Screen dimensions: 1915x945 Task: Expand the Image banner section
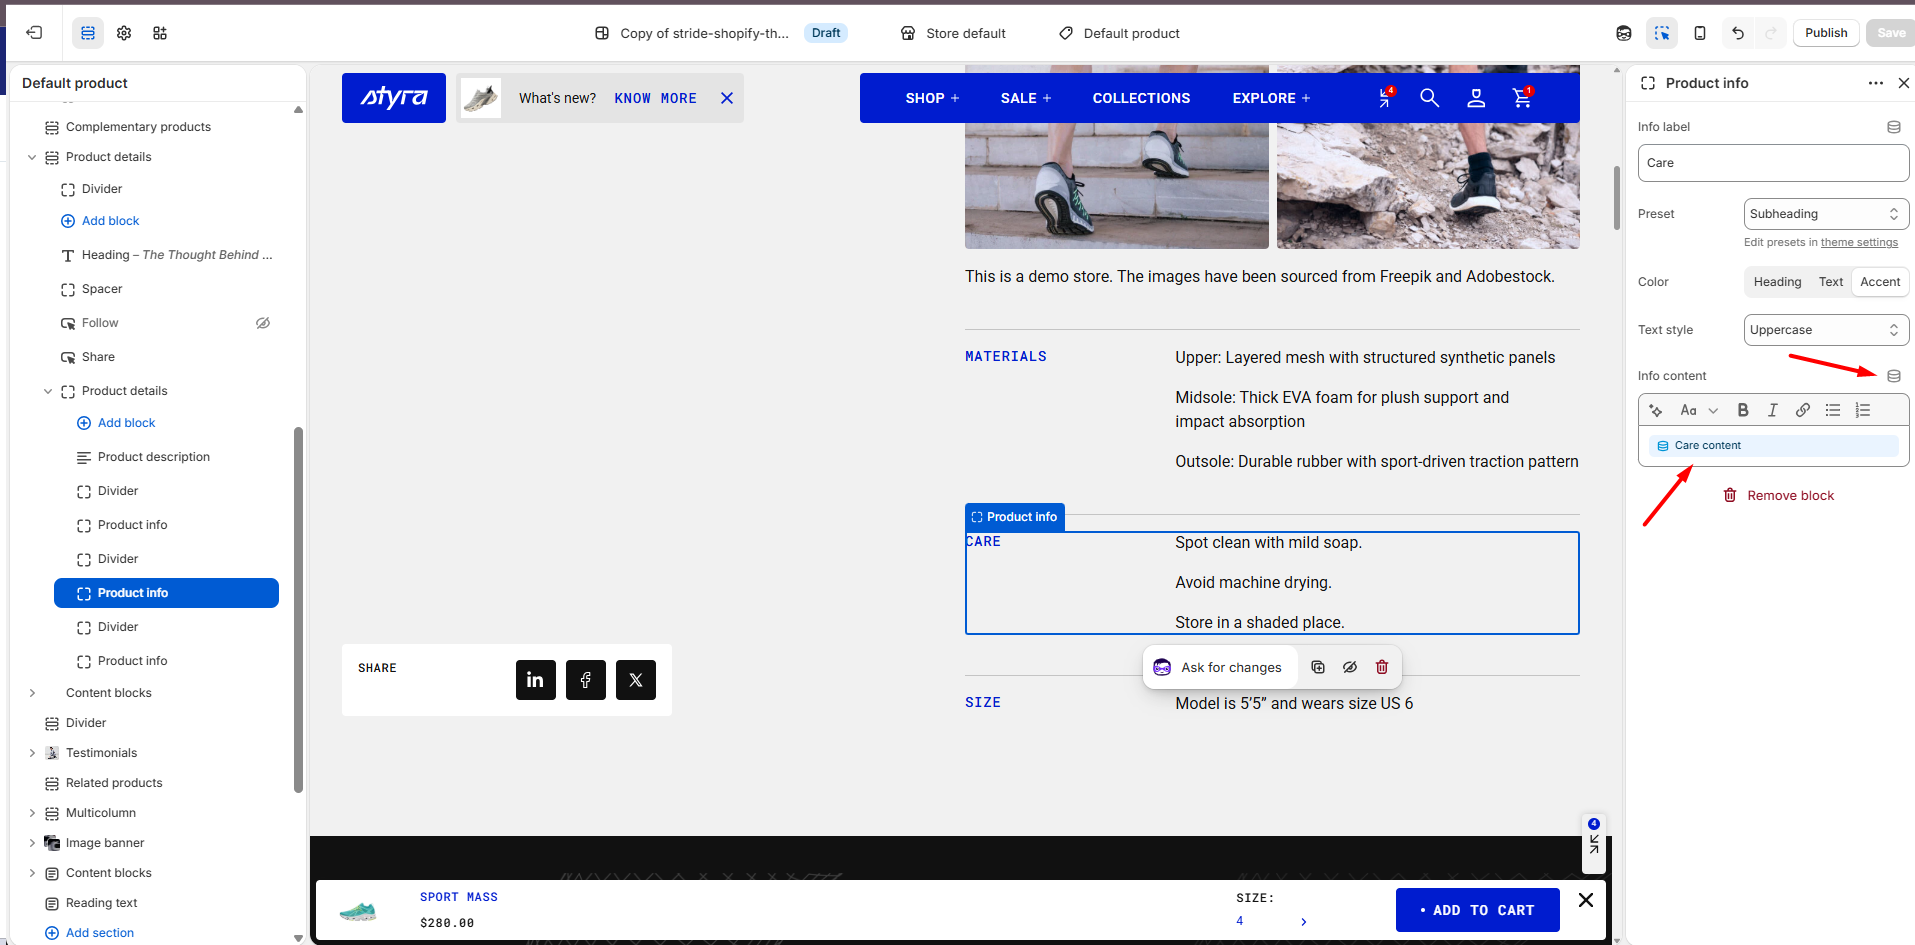(32, 843)
